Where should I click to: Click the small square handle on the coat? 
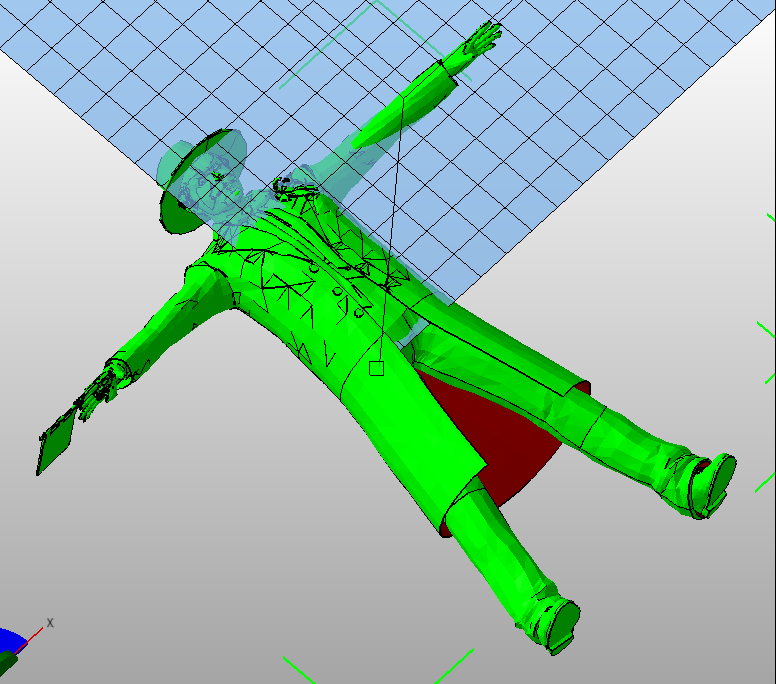click(376, 368)
